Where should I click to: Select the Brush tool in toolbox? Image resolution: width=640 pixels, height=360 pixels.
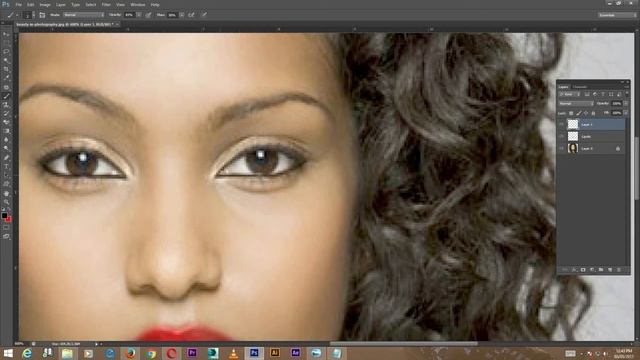point(6,96)
